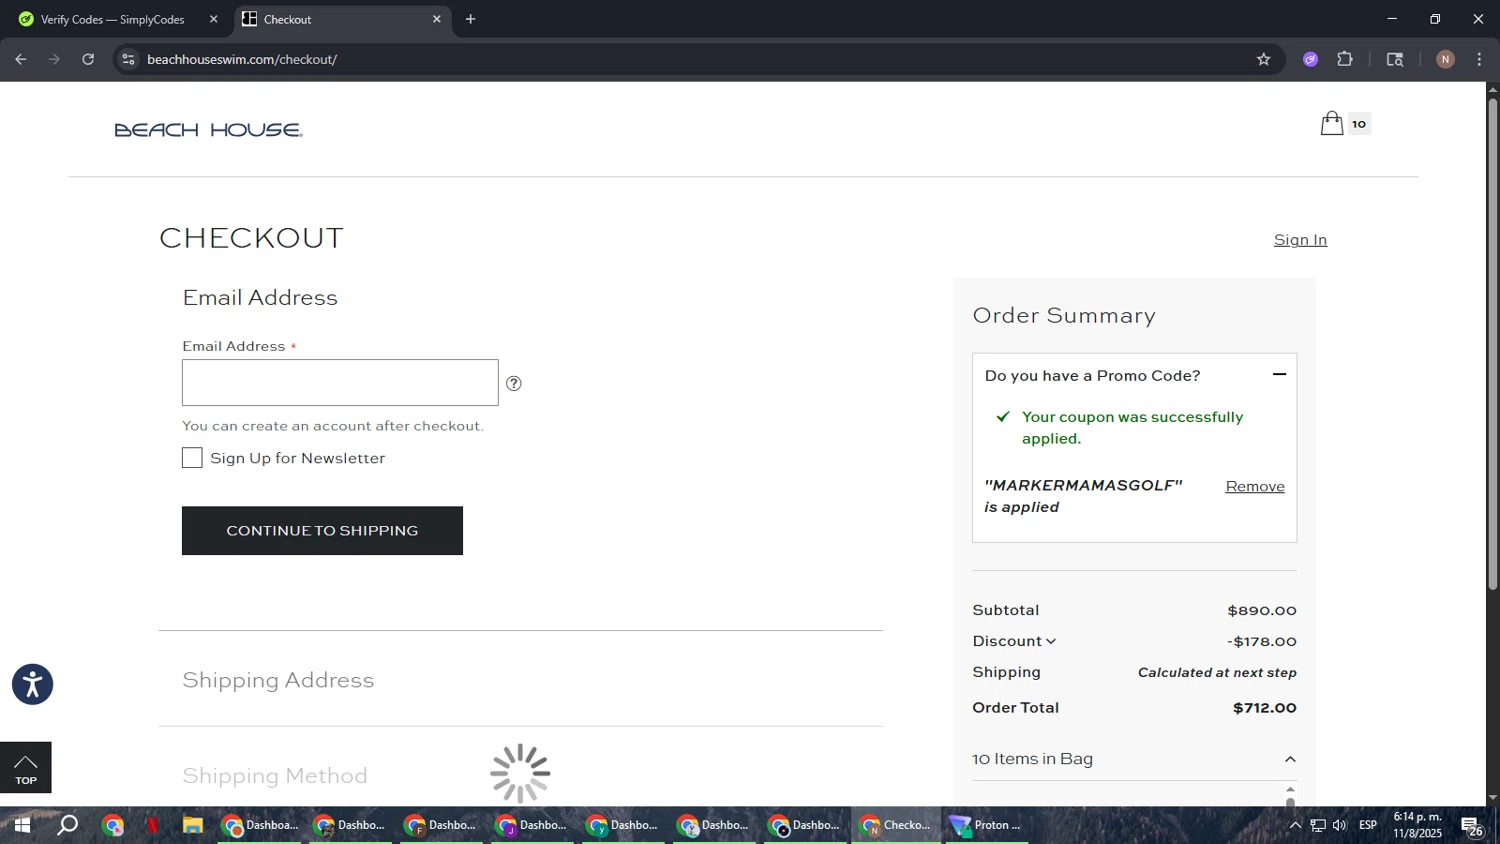Jump to top with the TOP arrow
Image resolution: width=1500 pixels, height=844 pixels.
point(25,768)
